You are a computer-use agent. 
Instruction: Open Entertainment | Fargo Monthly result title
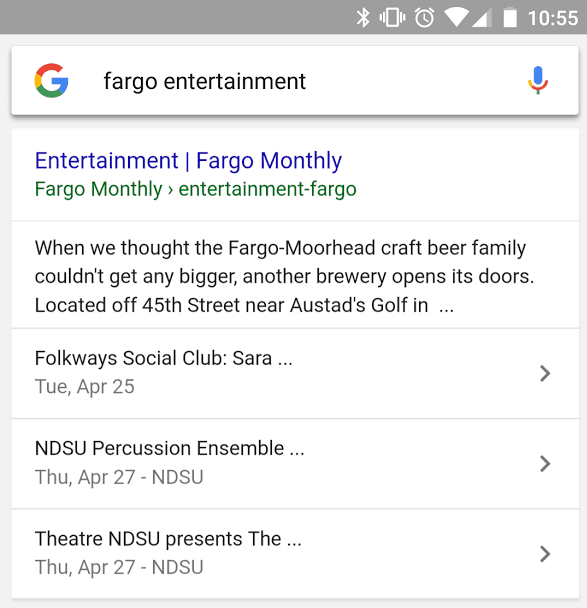click(188, 161)
